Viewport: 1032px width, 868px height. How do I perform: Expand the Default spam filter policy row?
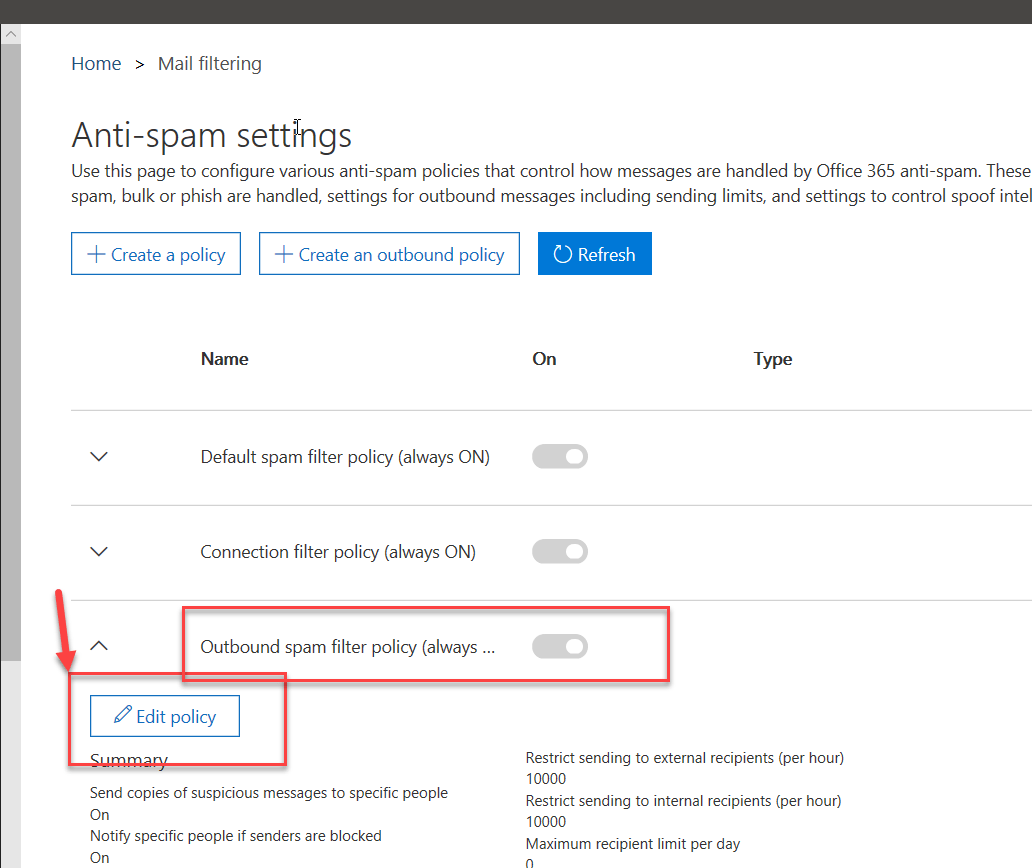(98, 456)
